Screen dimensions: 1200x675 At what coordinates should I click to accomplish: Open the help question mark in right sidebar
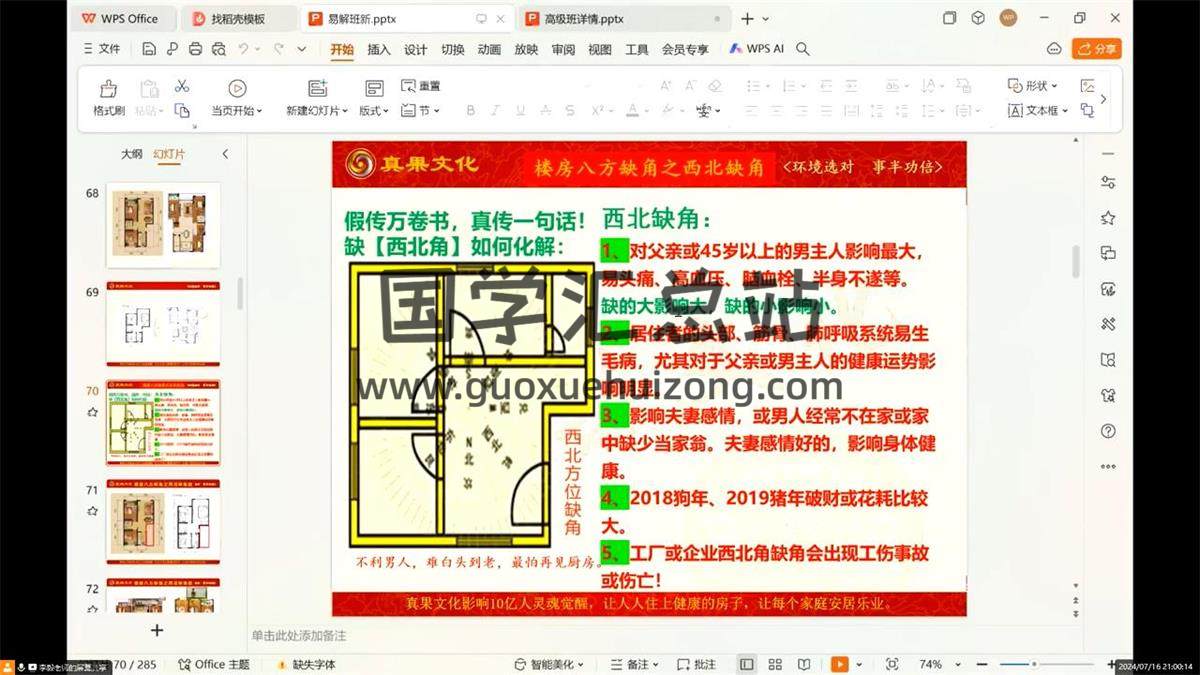(1108, 431)
